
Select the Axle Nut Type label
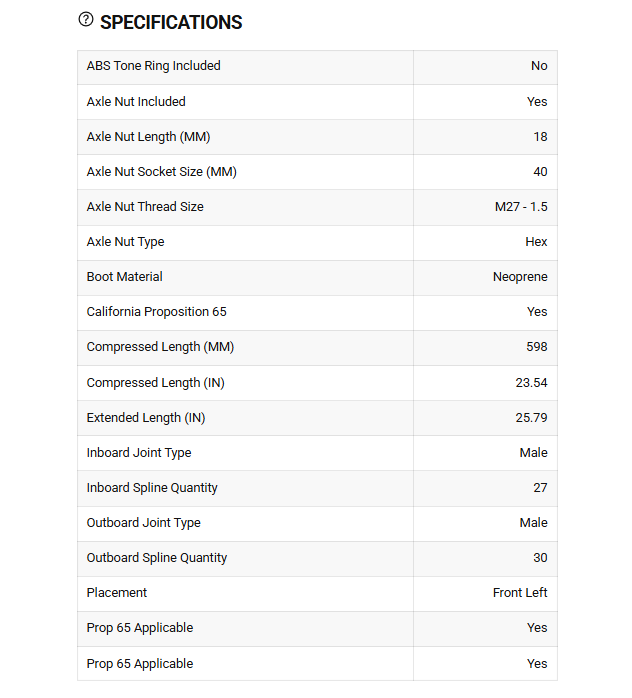[x=126, y=242]
